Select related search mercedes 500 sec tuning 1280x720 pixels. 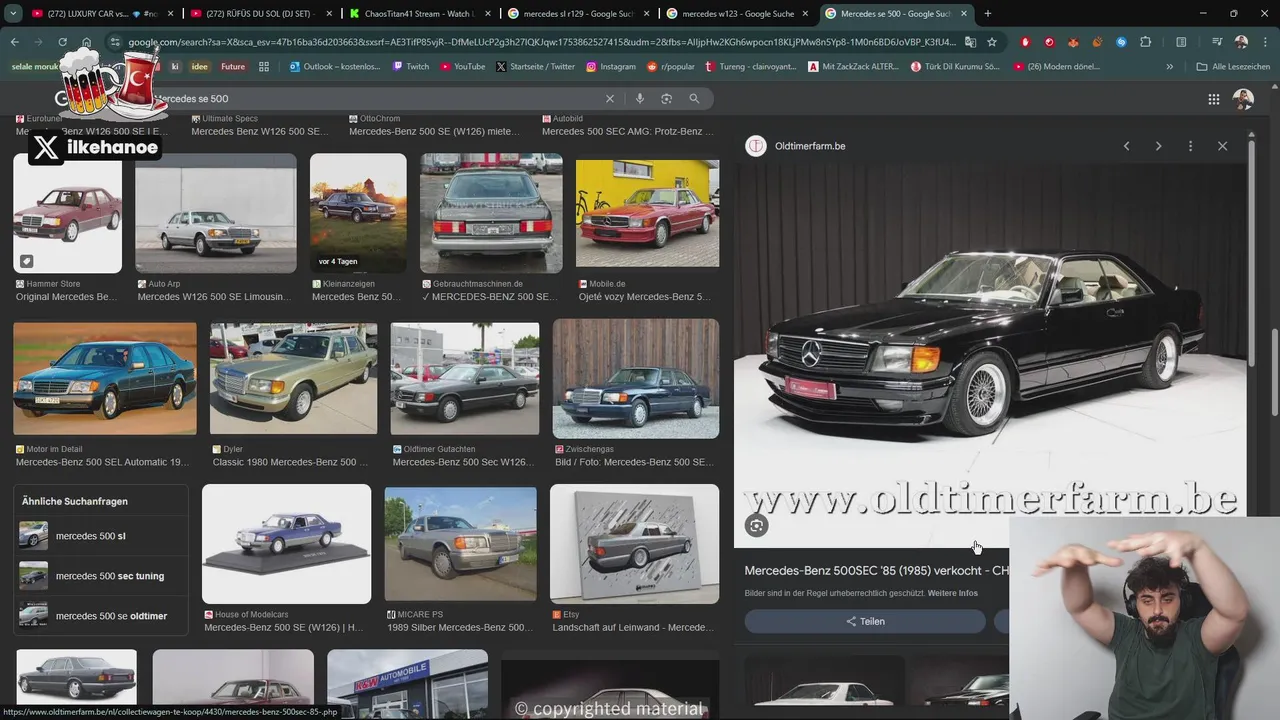tap(101, 576)
